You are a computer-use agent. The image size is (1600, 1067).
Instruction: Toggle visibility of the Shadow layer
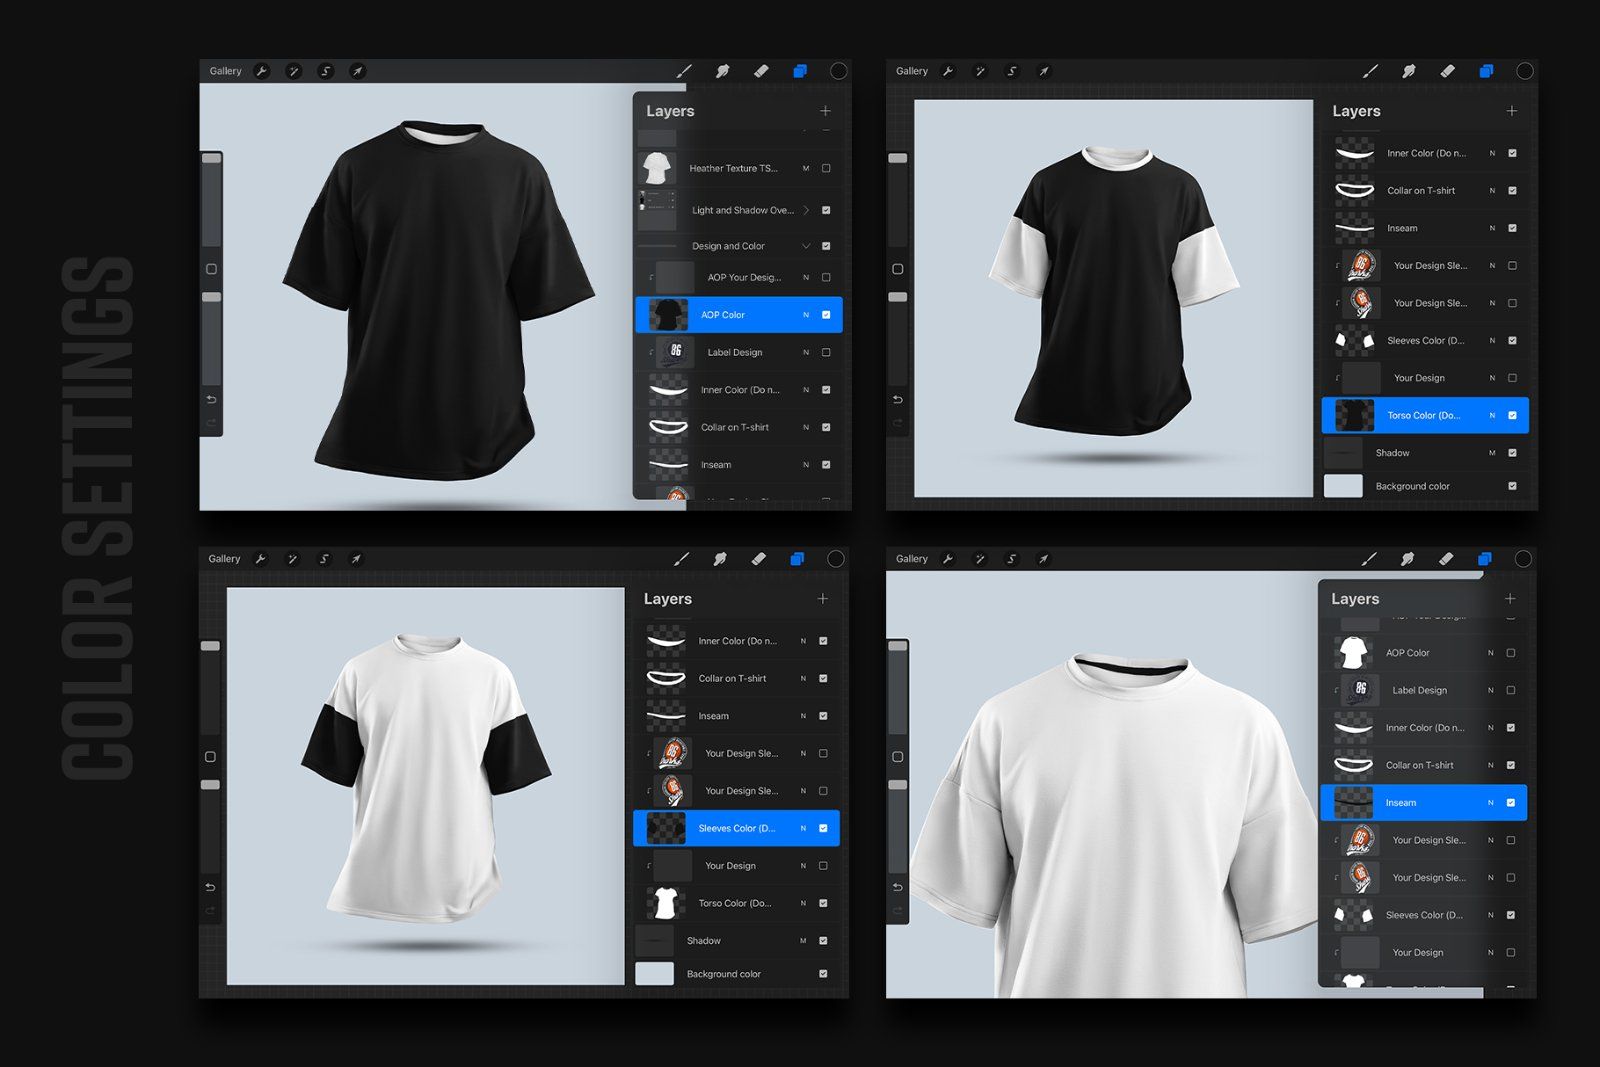coord(1510,452)
